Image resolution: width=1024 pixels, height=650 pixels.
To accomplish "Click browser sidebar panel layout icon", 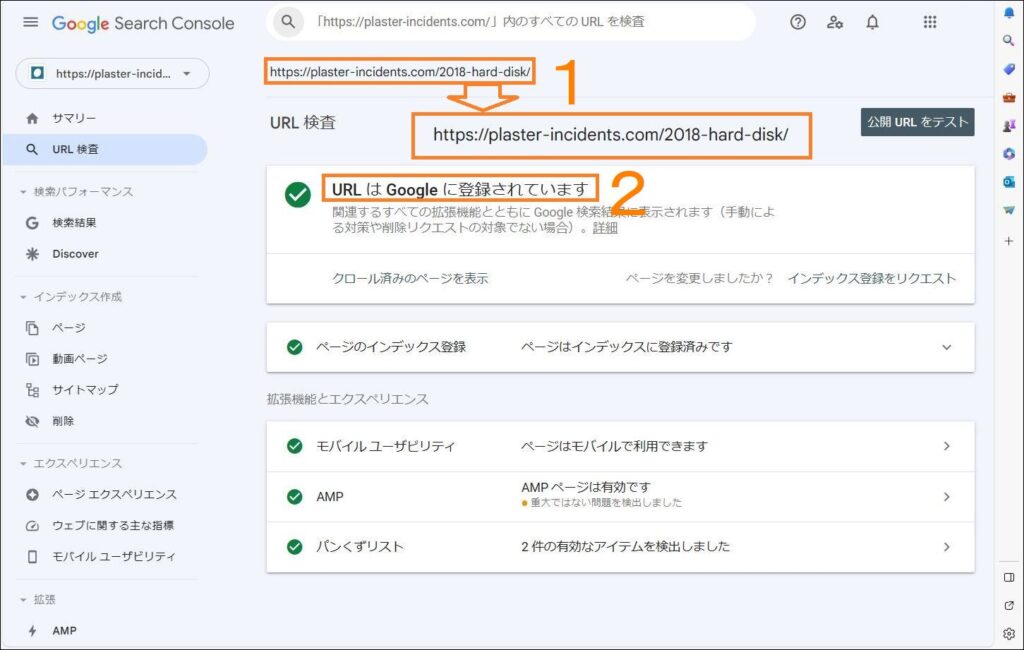I will click(x=1009, y=577).
